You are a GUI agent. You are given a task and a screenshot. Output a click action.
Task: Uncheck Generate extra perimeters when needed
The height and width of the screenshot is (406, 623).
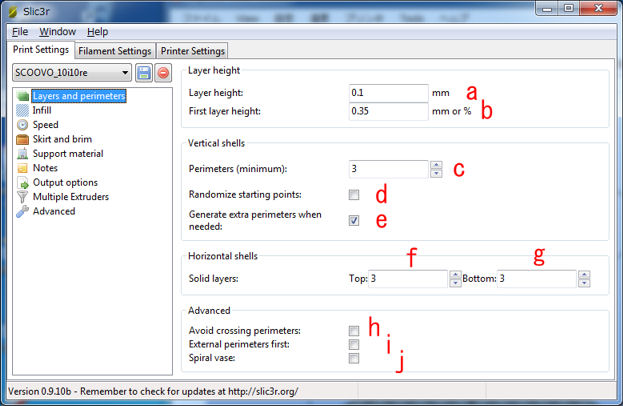(354, 220)
